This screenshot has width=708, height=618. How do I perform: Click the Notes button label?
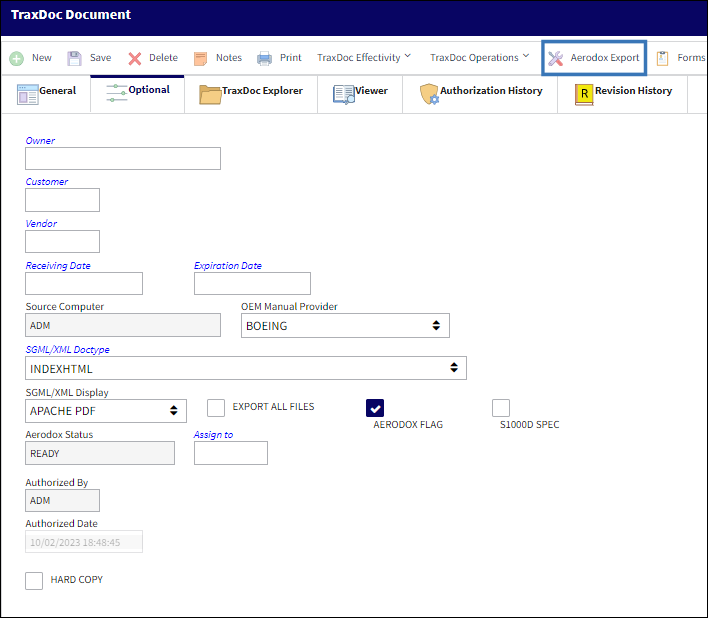point(229,58)
